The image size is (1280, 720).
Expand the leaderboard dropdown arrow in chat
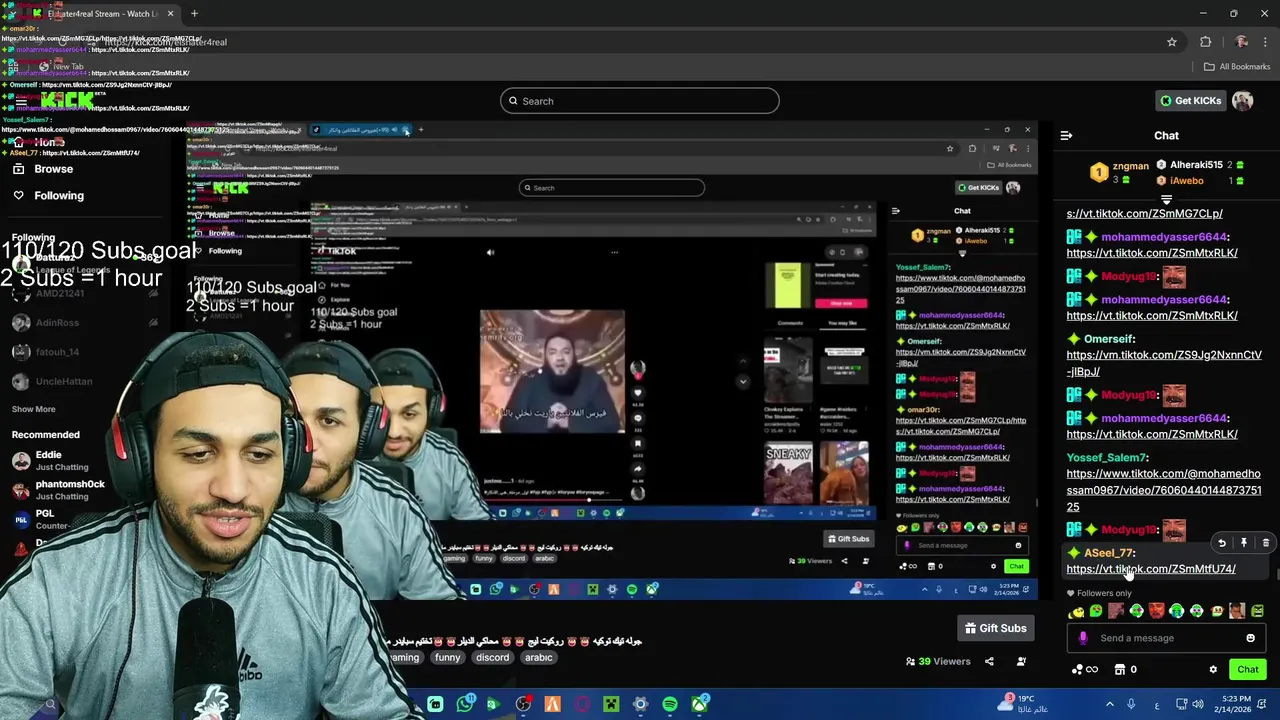[x=1166, y=200]
